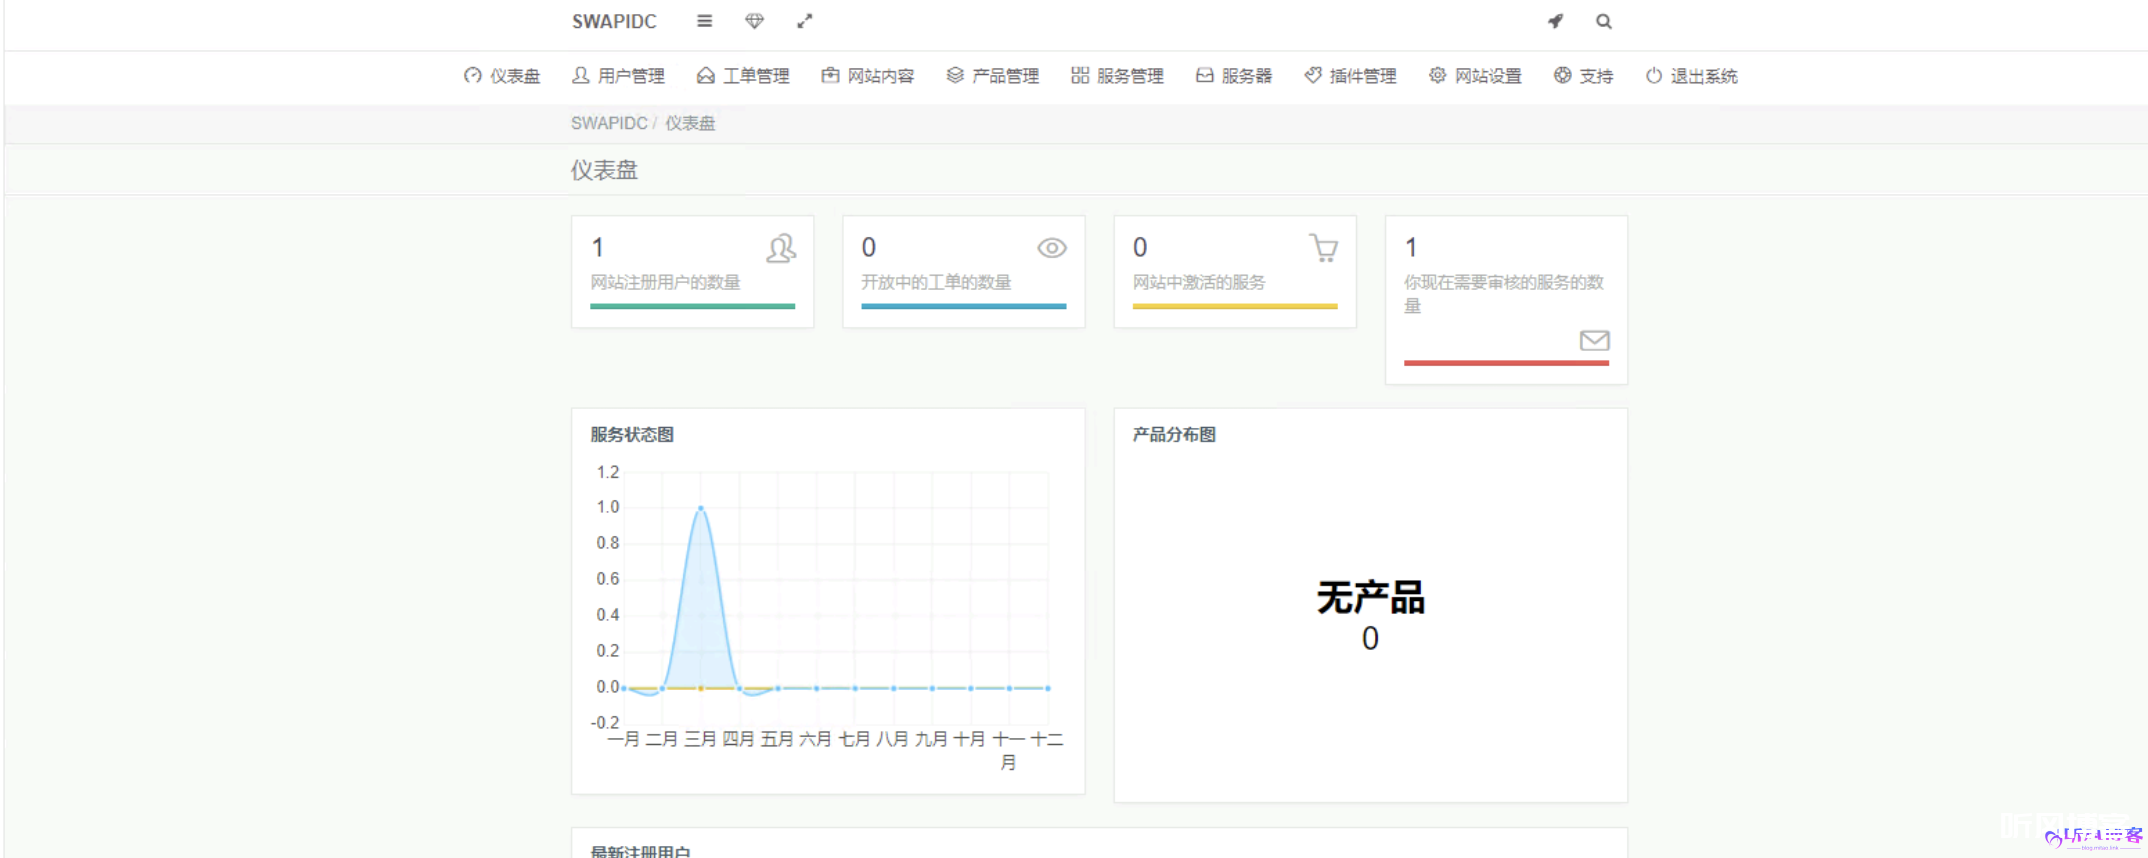Expand the 网站设置 menu

click(x=1475, y=76)
